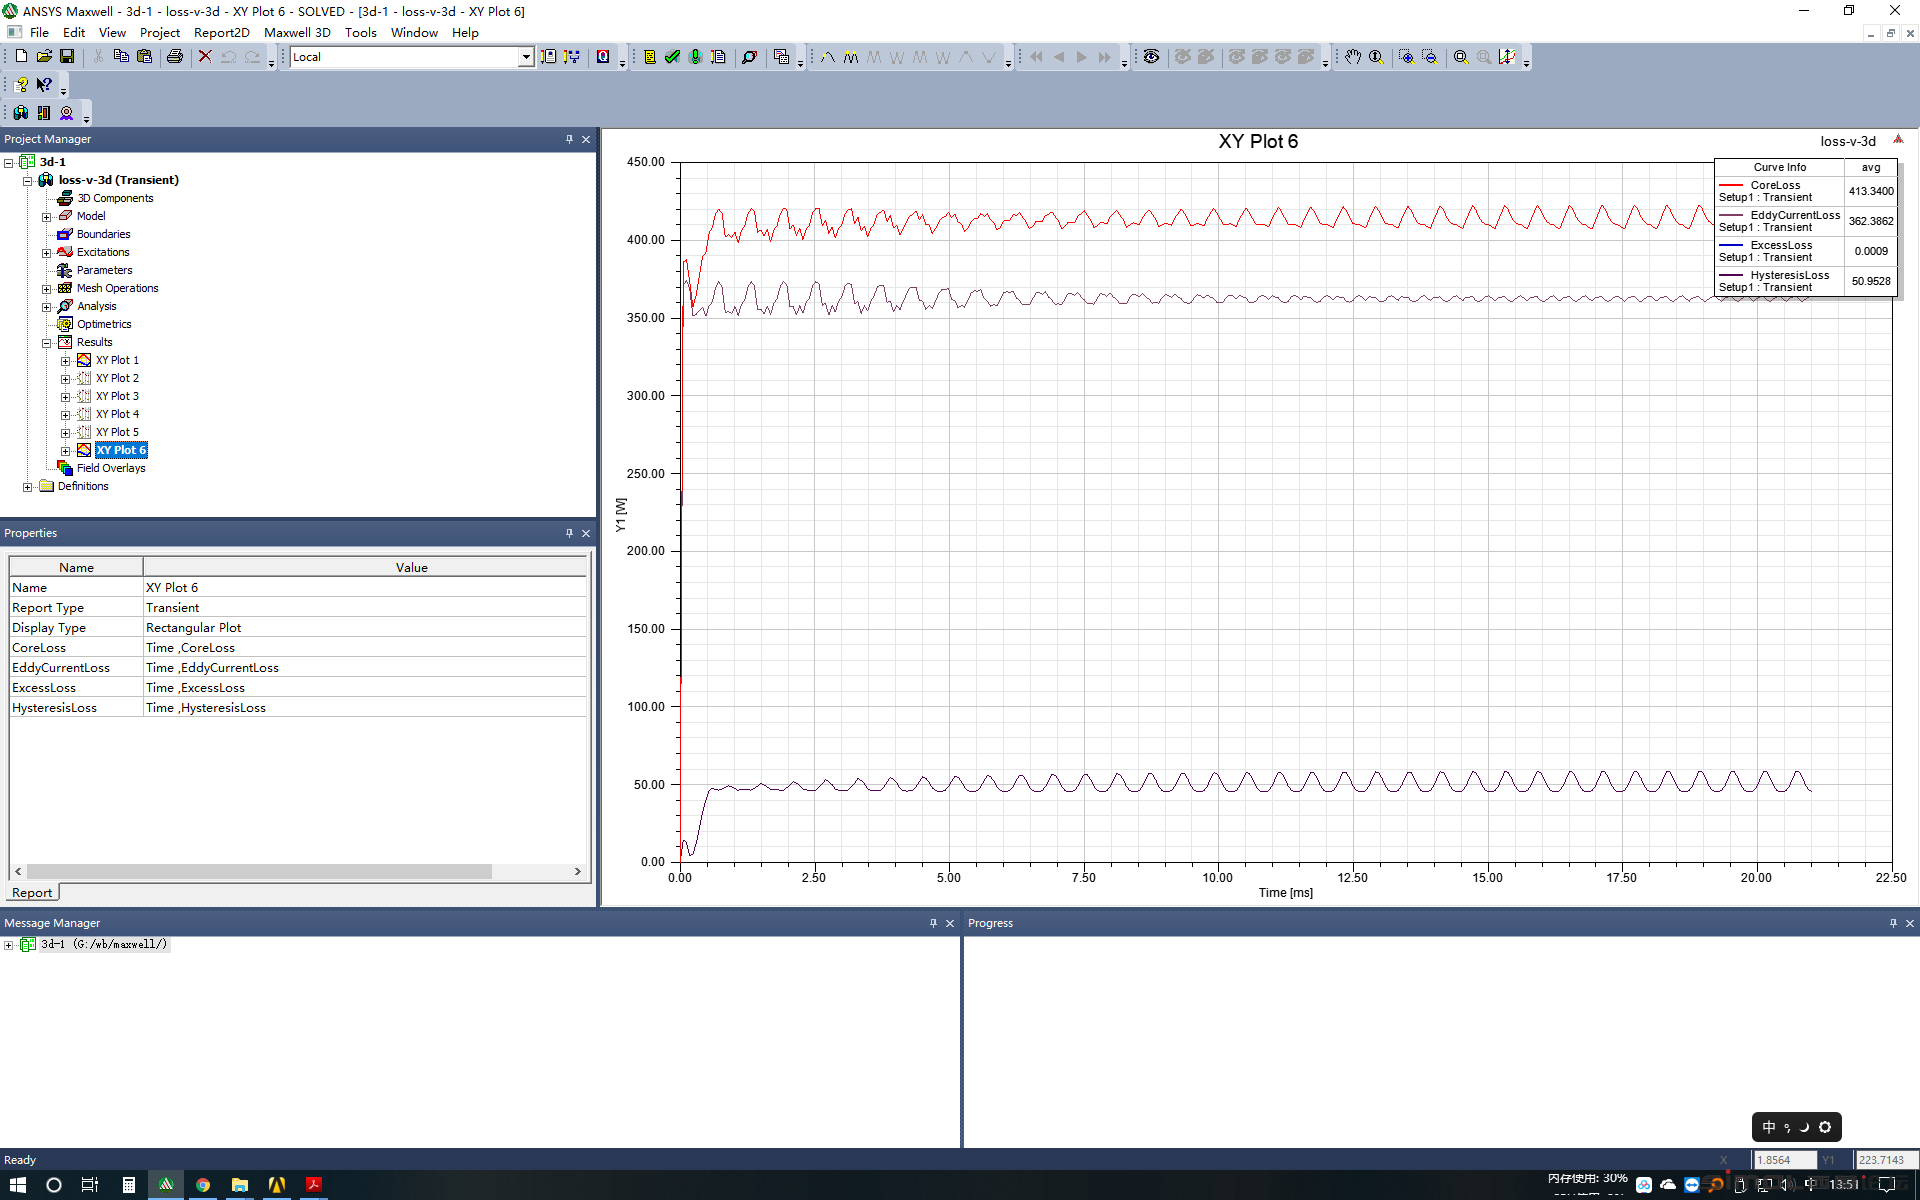The image size is (1920, 1200).
Task: Click the Validate green checkmark icon
Action: 672,57
